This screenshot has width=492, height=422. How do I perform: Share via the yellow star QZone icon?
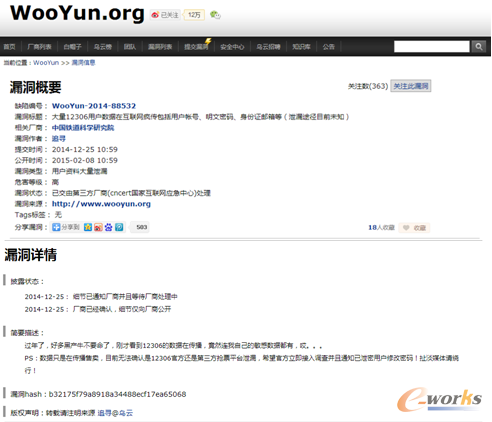88,227
